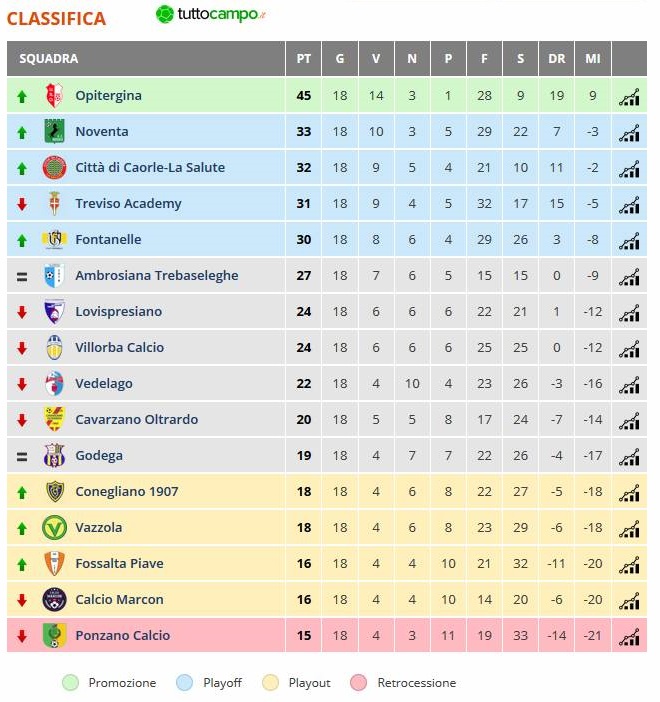Open the Cavarzano Oltrardo team link

[x=137, y=419]
